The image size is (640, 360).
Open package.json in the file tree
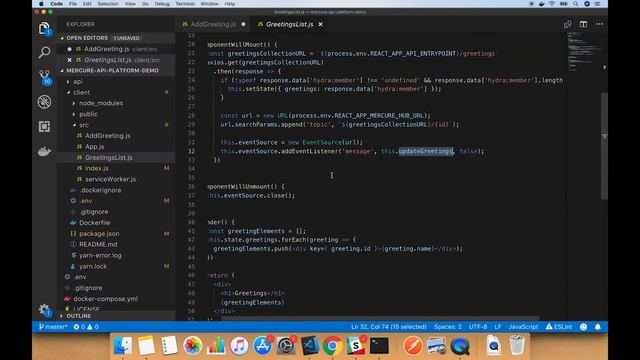tap(99, 234)
